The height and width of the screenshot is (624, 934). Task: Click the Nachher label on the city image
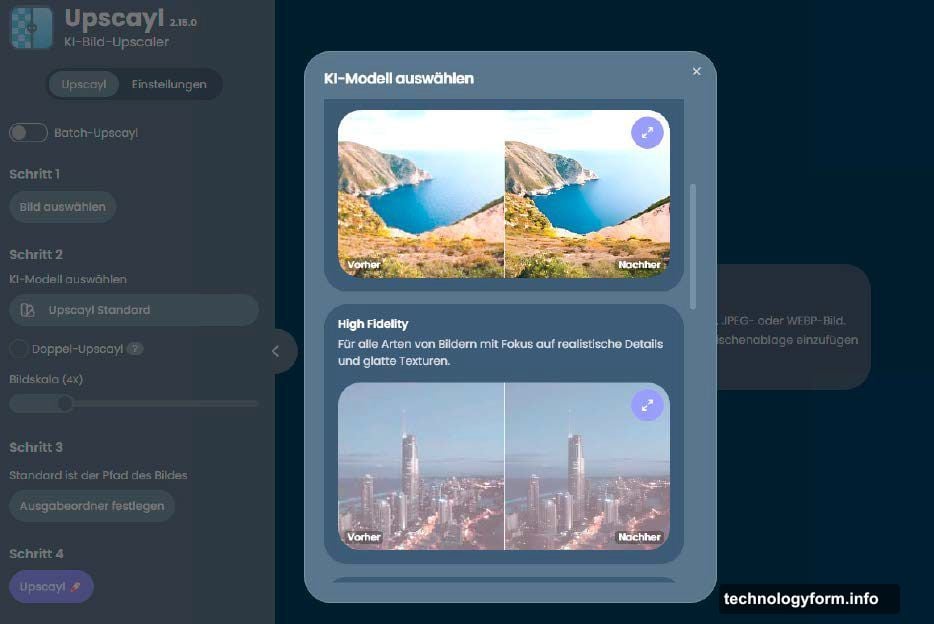(x=639, y=537)
